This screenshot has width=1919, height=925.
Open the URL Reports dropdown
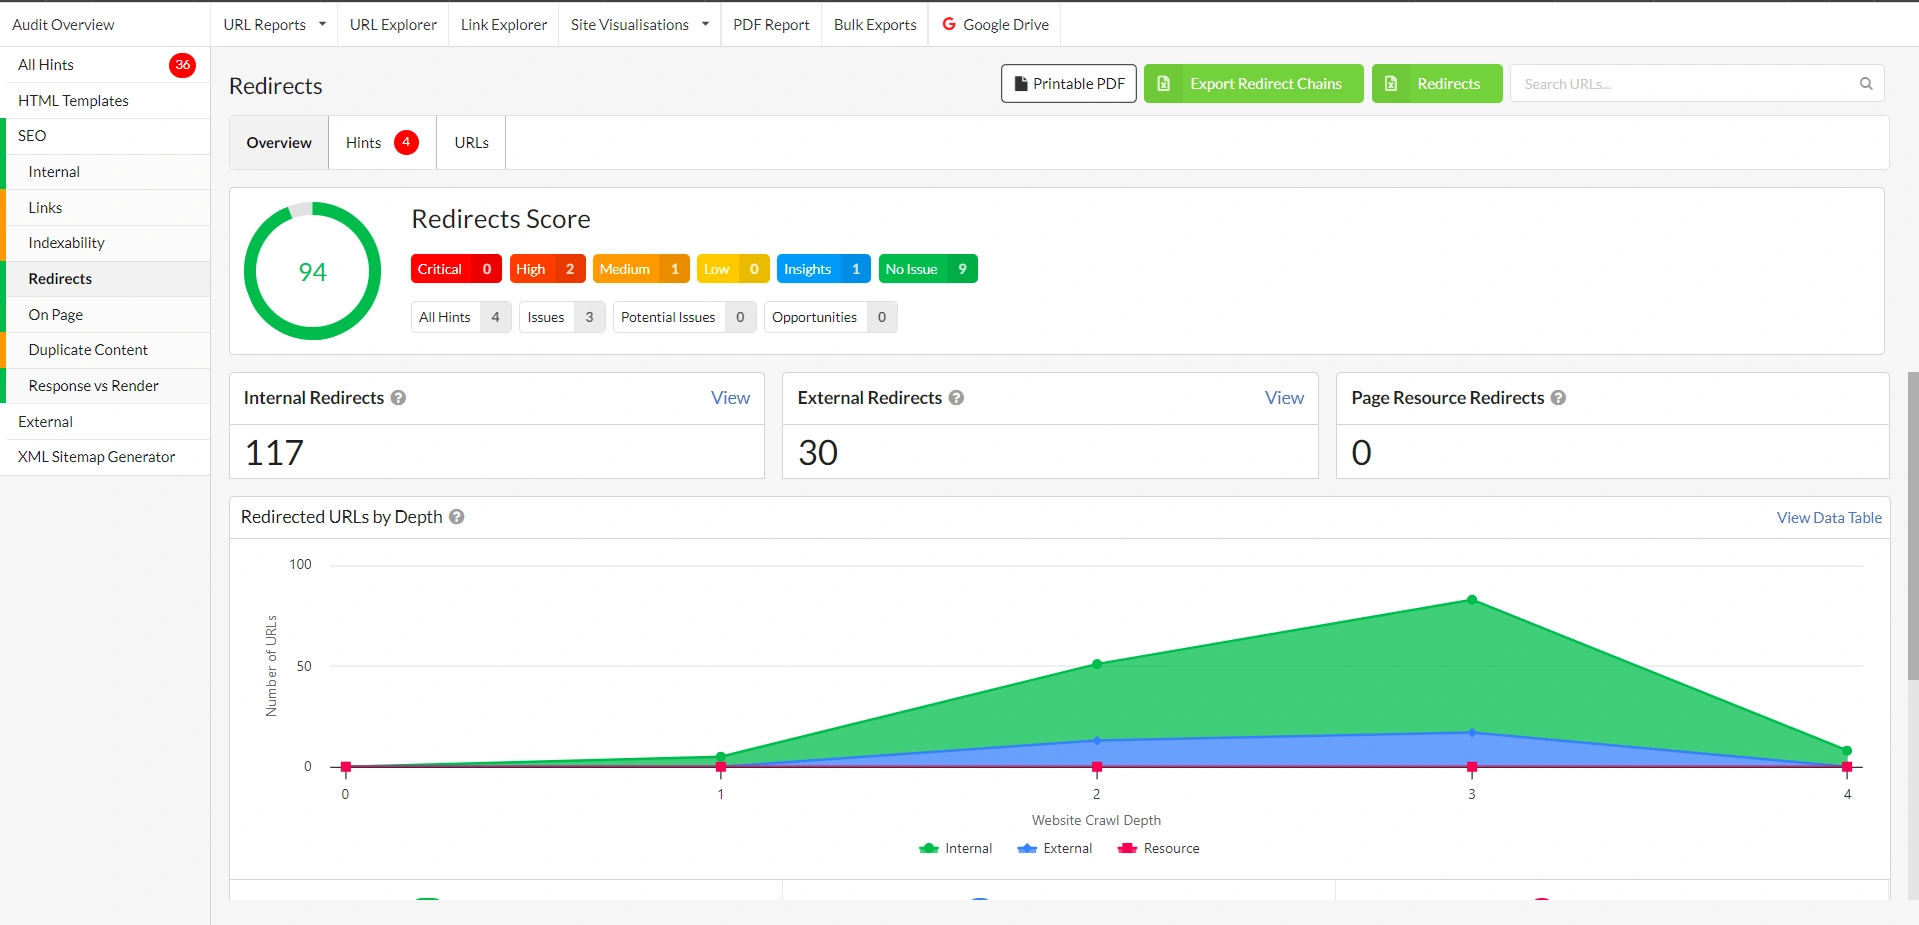(273, 24)
